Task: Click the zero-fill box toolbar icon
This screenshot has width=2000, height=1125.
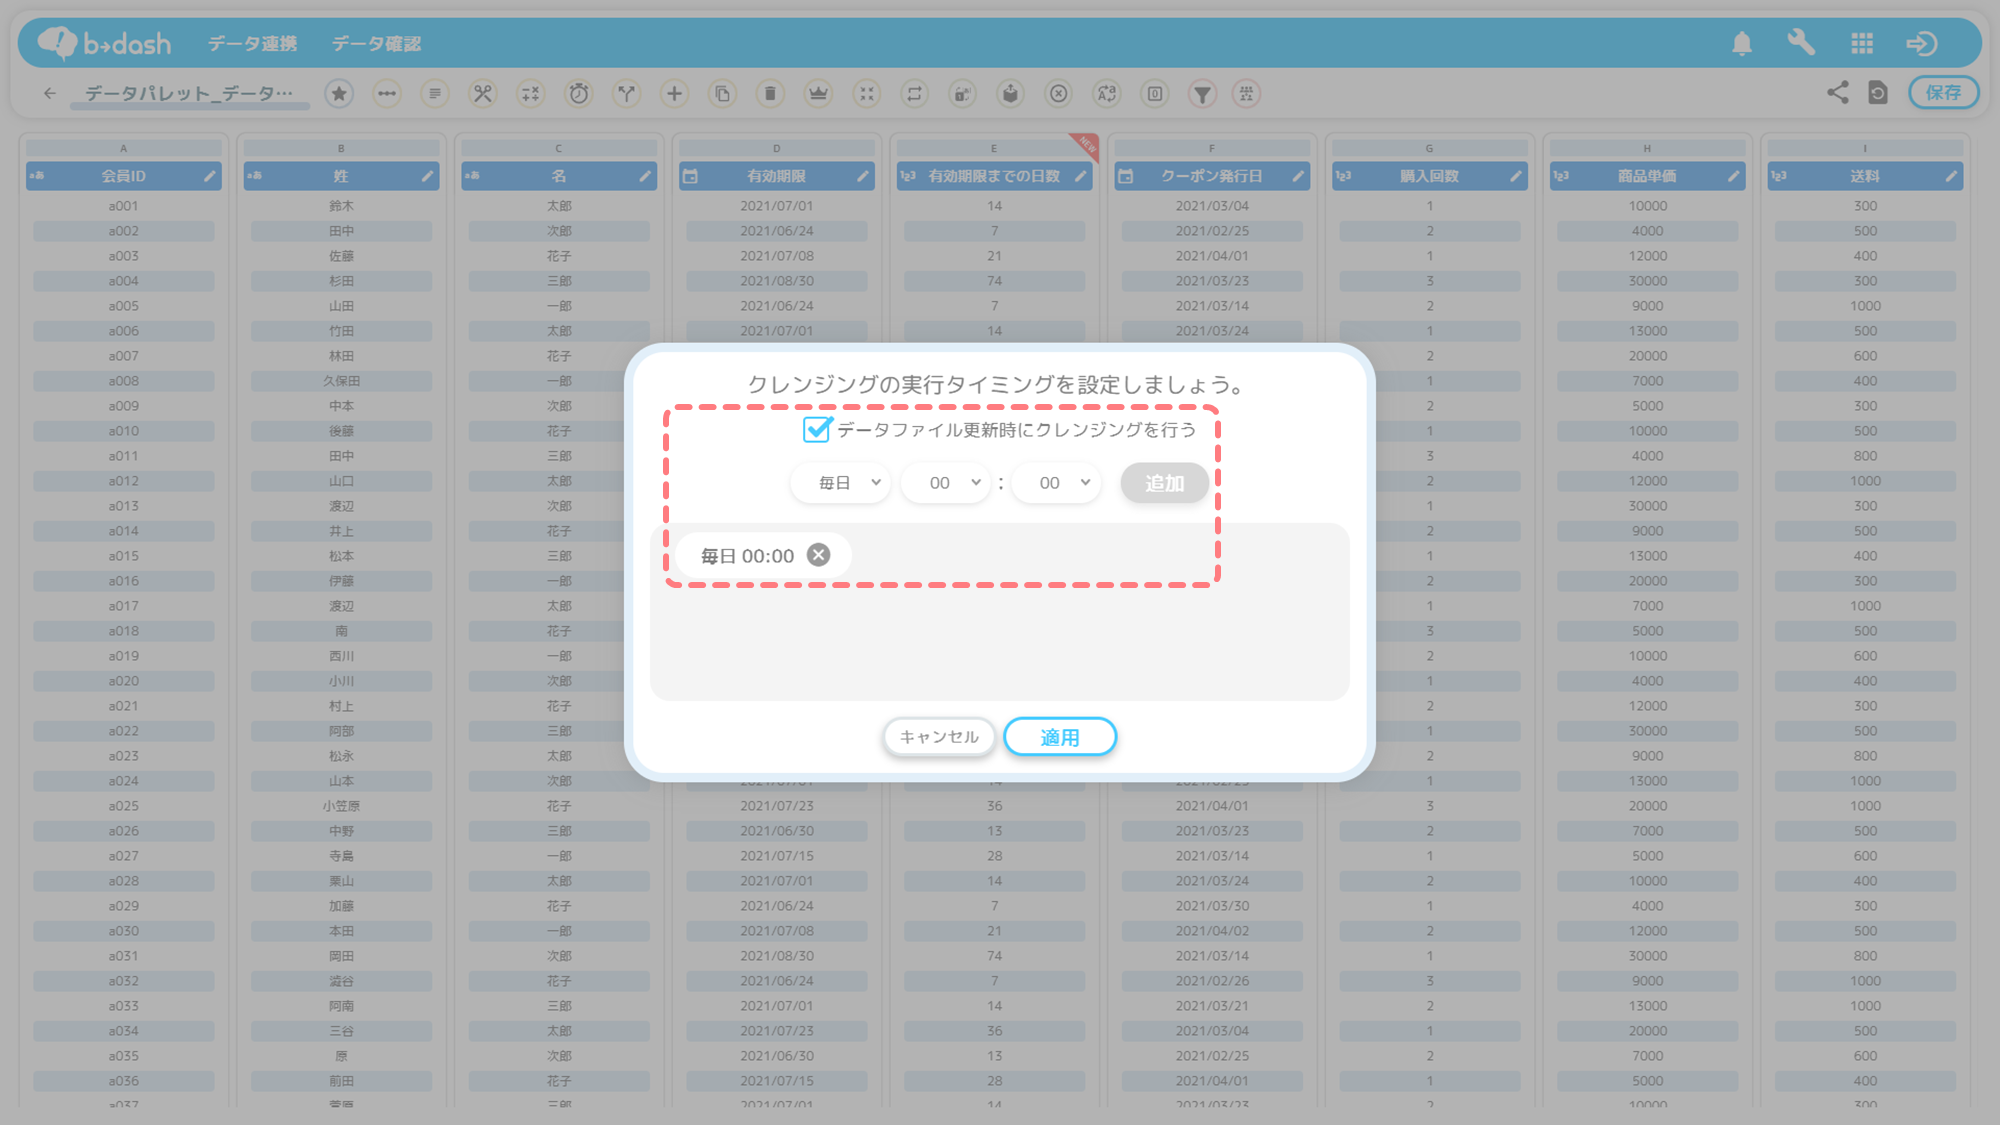Action: (1155, 94)
